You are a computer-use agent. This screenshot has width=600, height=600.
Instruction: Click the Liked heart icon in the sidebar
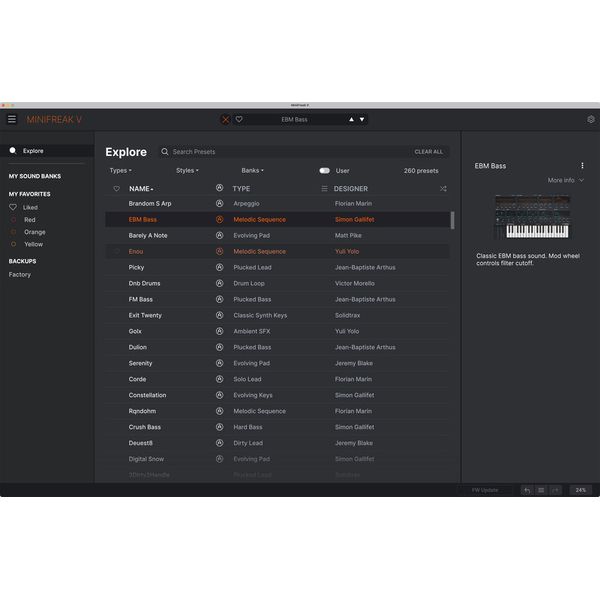point(13,207)
